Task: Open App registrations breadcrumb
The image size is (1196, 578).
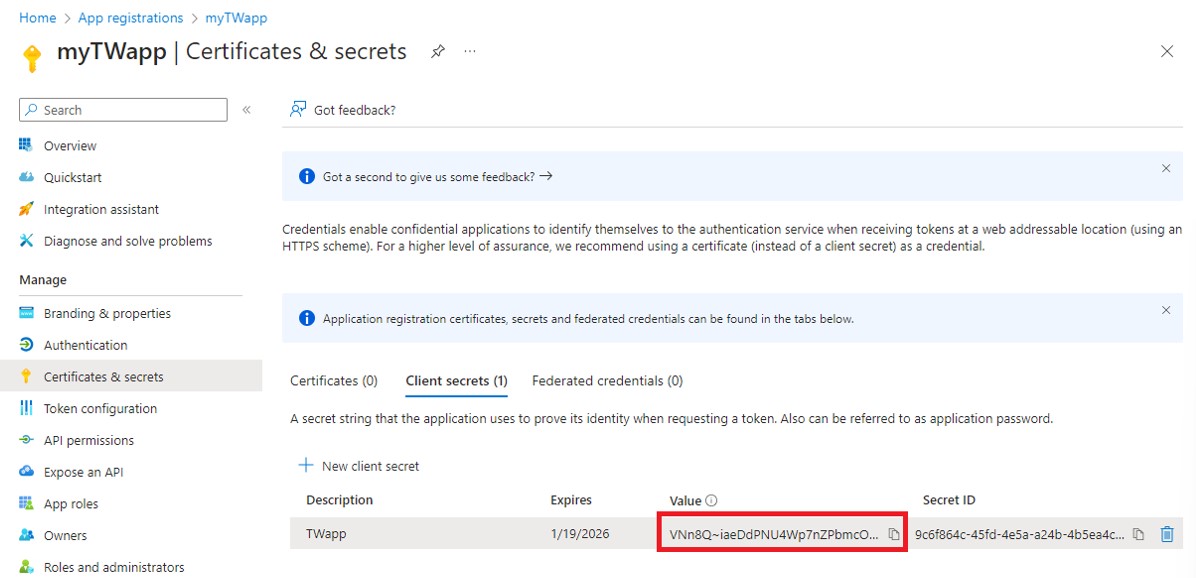Action: pyautogui.click(x=130, y=18)
